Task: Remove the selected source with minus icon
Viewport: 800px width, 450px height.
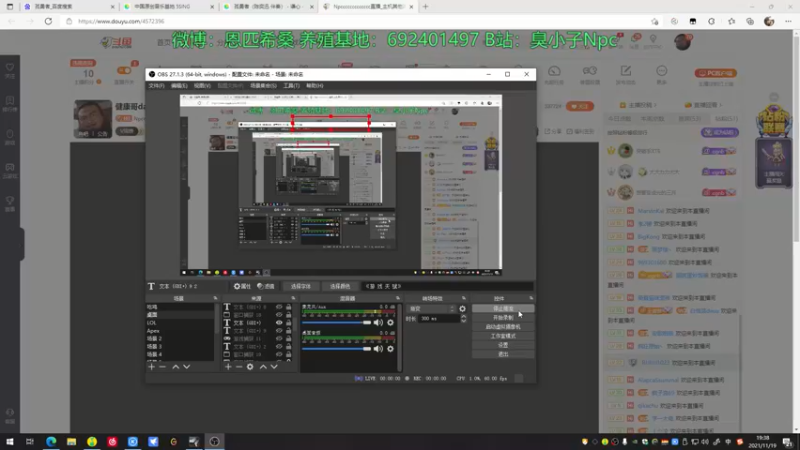Action: click(x=239, y=366)
